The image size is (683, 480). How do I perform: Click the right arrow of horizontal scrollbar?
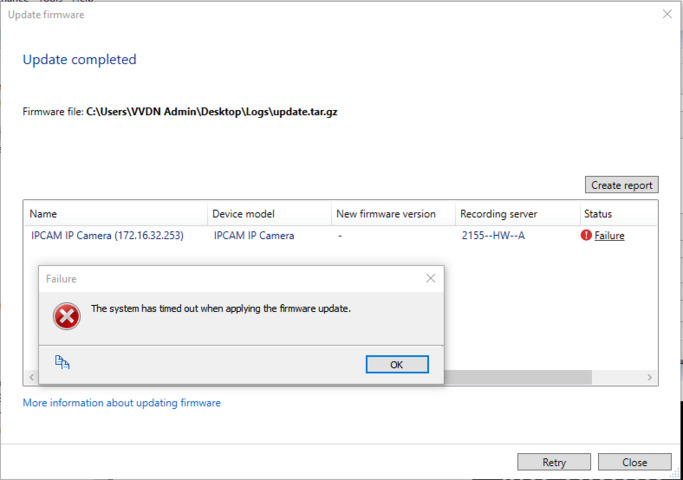[x=650, y=377]
